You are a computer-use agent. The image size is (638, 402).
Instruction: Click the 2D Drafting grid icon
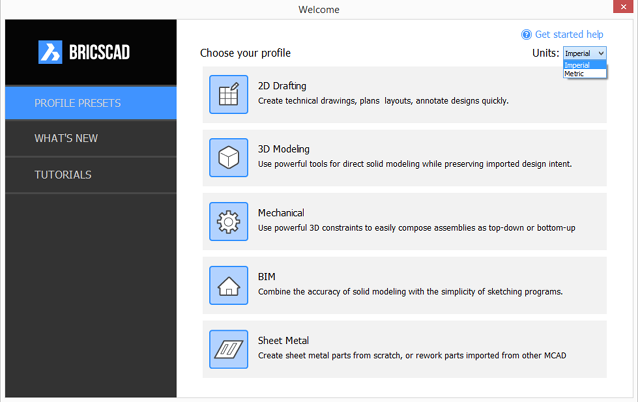point(228,94)
